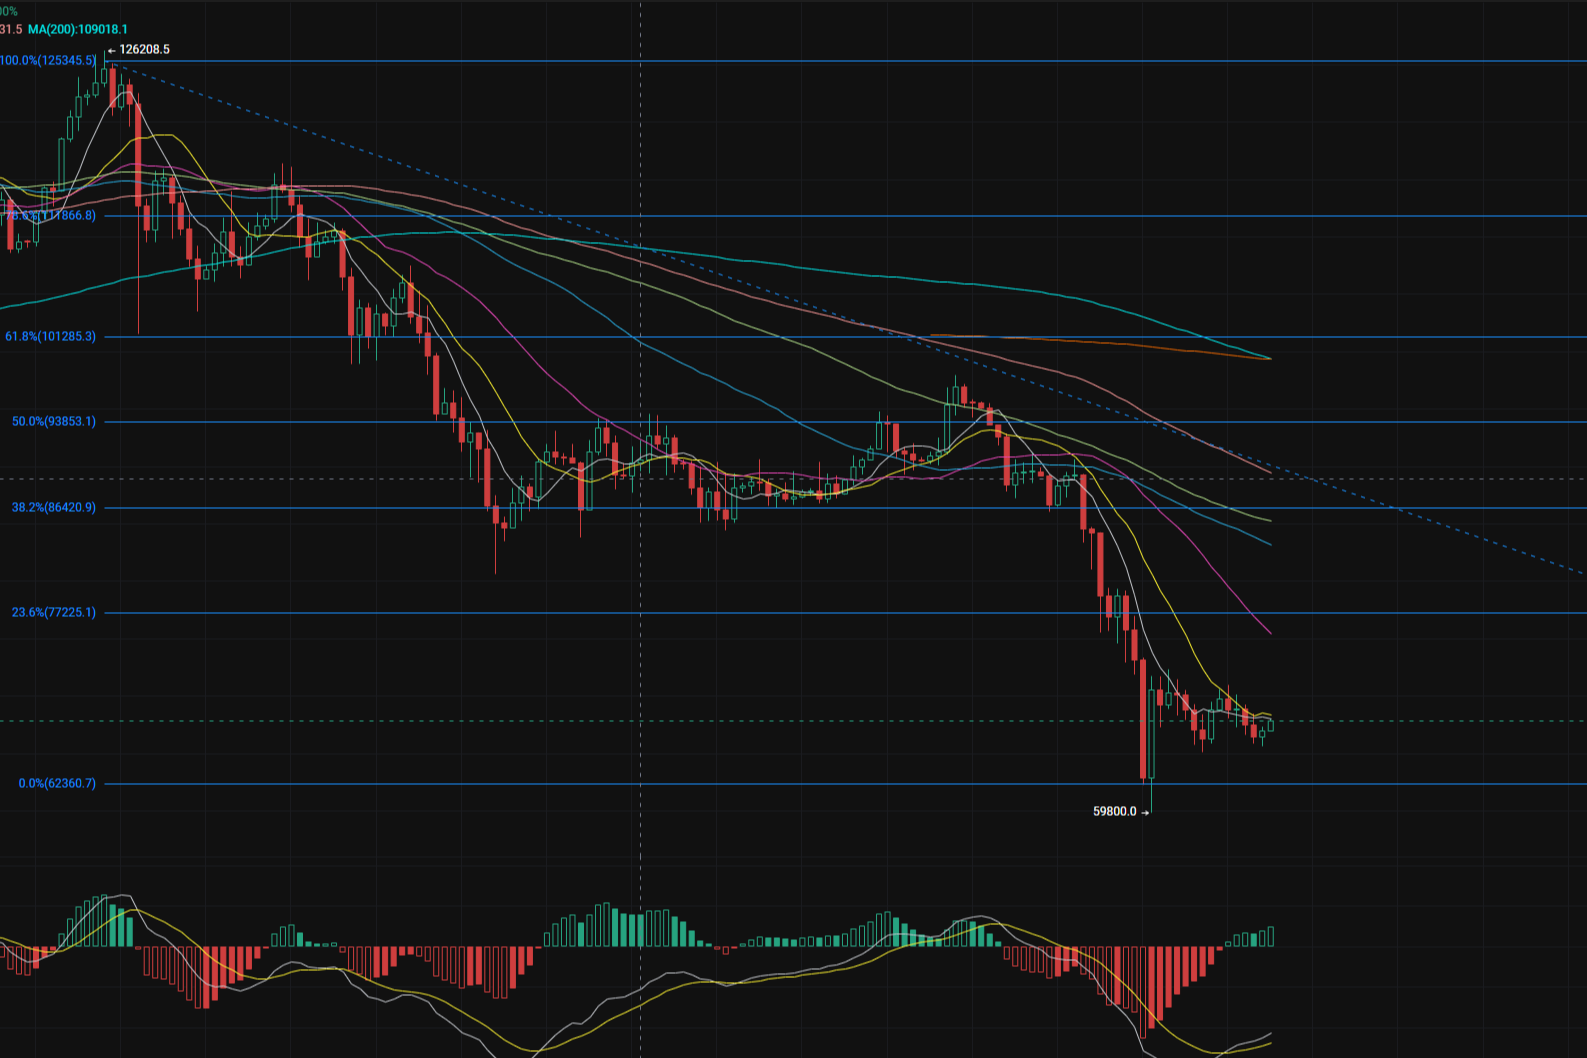Select the 100.0% Fibonacci level label

48,61
